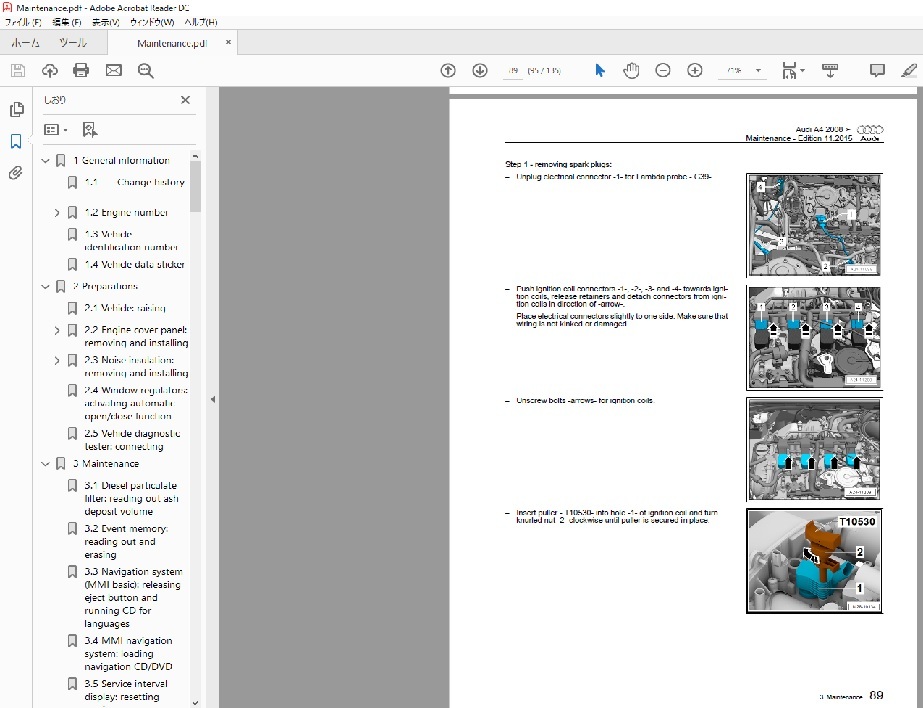923x708 pixels.
Task: Go to previous page with up arrow
Action: point(448,71)
